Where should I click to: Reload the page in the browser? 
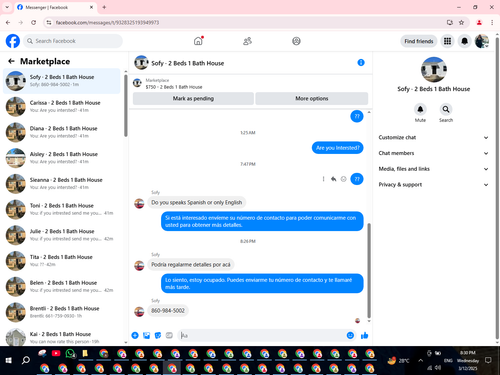click(x=33, y=22)
